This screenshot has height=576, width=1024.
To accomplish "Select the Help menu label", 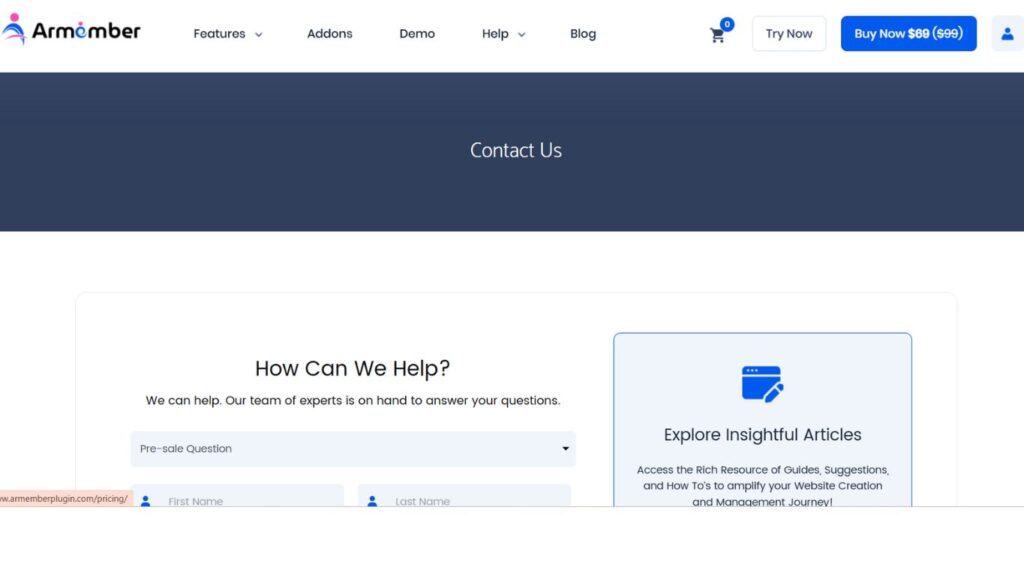I will coord(495,33).
